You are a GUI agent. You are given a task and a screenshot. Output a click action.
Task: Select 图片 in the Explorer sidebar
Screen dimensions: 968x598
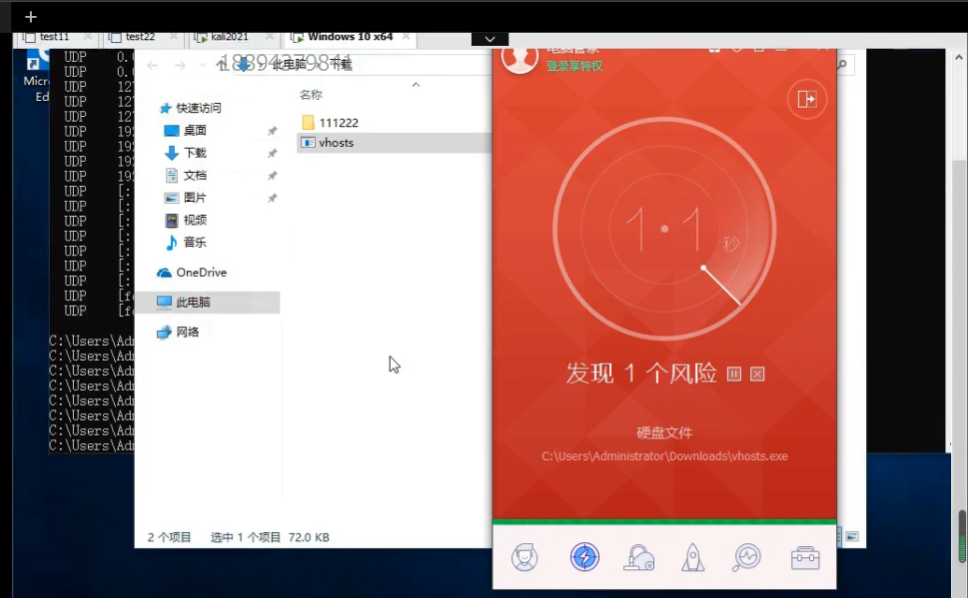(x=186, y=197)
